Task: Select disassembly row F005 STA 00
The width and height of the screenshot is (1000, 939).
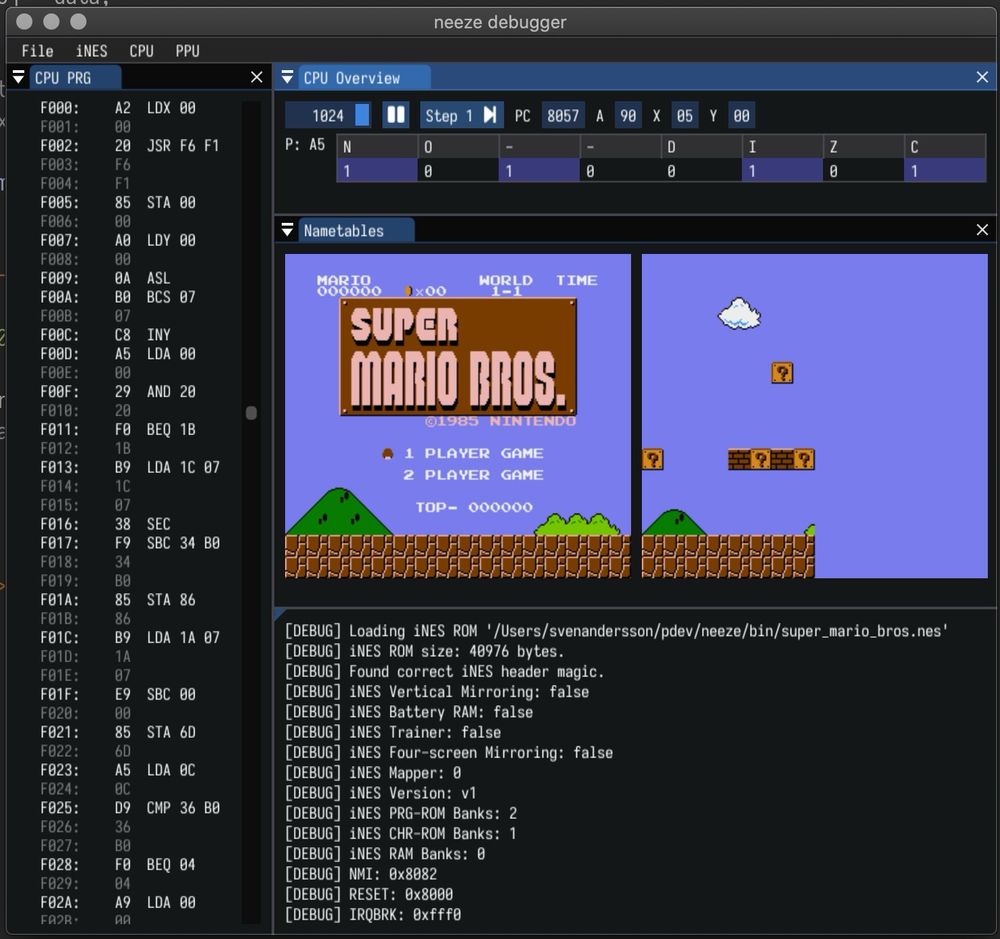Action: point(118,202)
